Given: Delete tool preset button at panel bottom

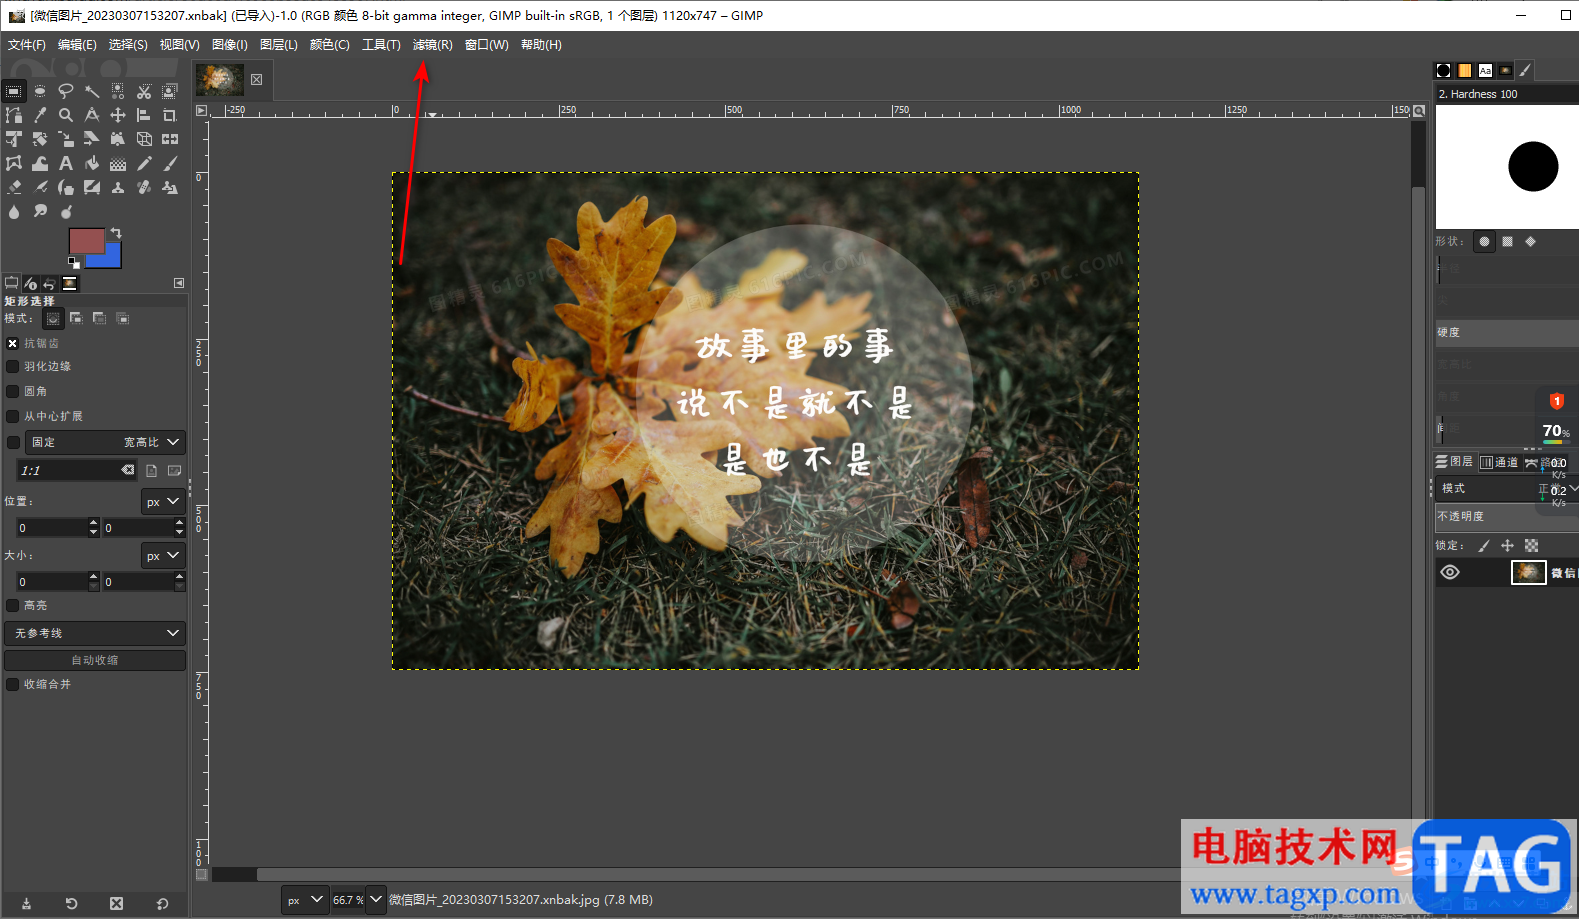Looking at the screenshot, I should 116,903.
